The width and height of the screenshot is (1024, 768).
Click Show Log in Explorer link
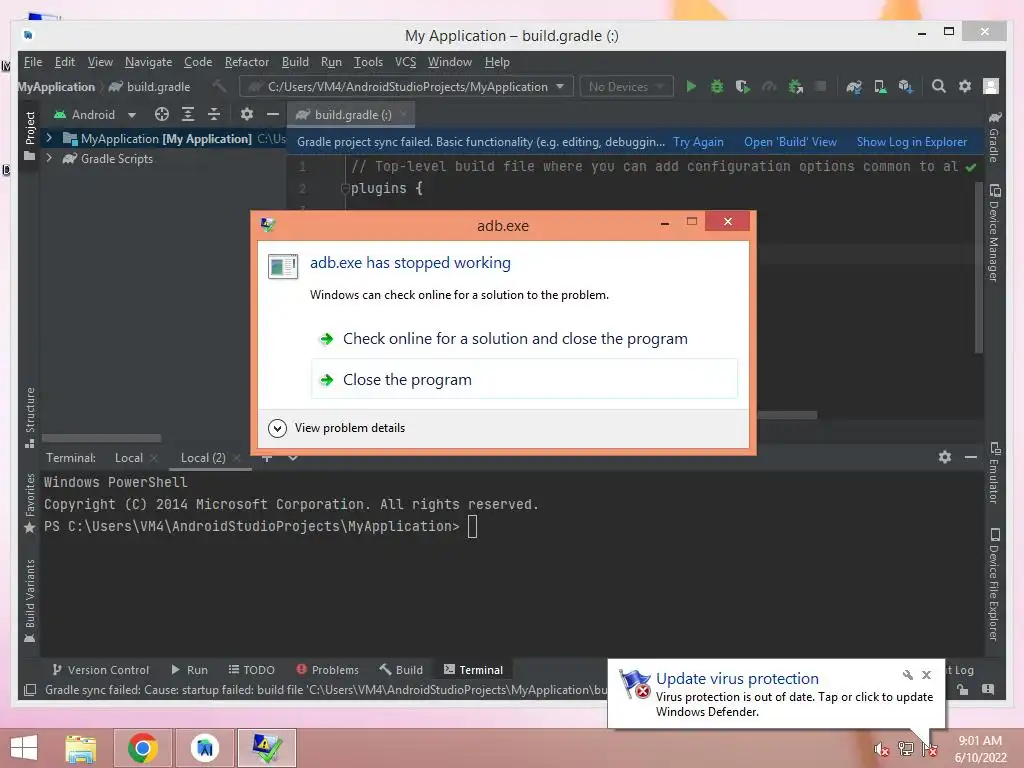[912, 142]
